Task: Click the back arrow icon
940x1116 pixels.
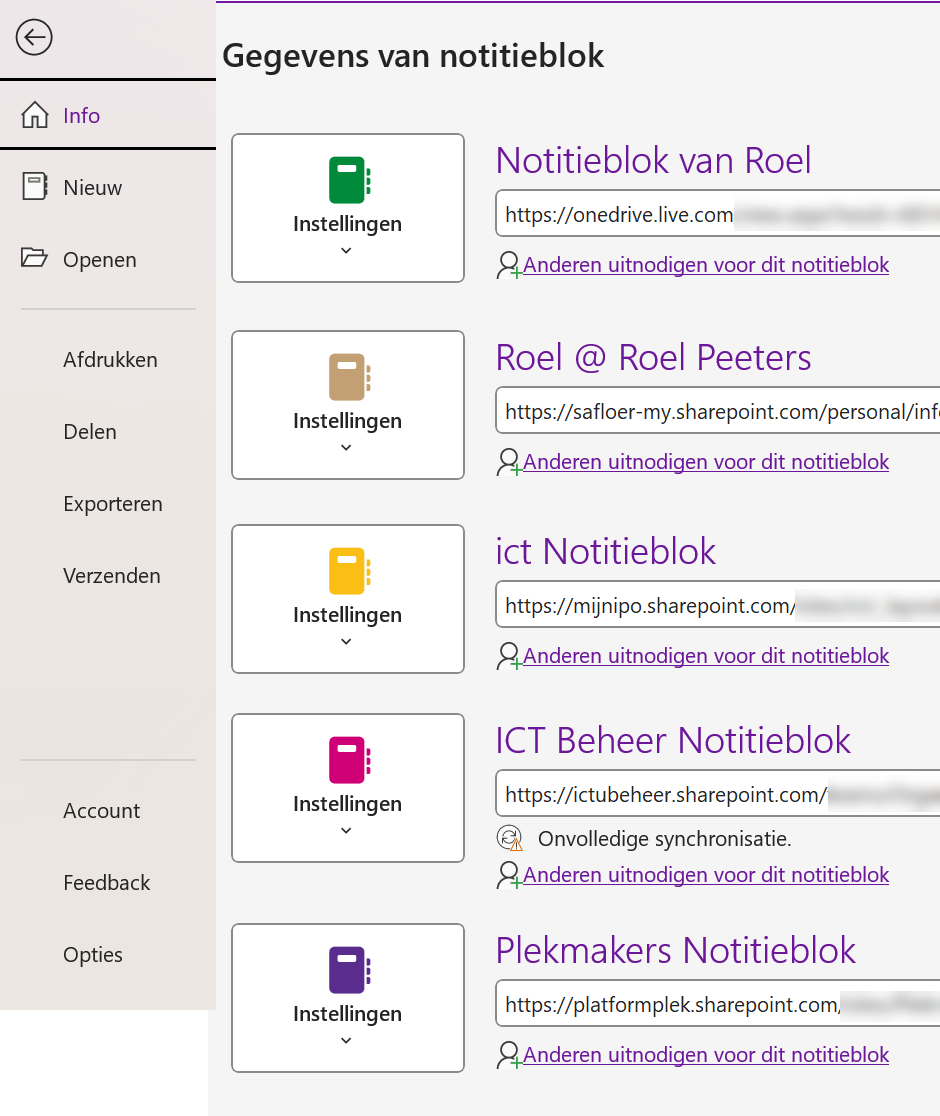Action: pos(34,38)
